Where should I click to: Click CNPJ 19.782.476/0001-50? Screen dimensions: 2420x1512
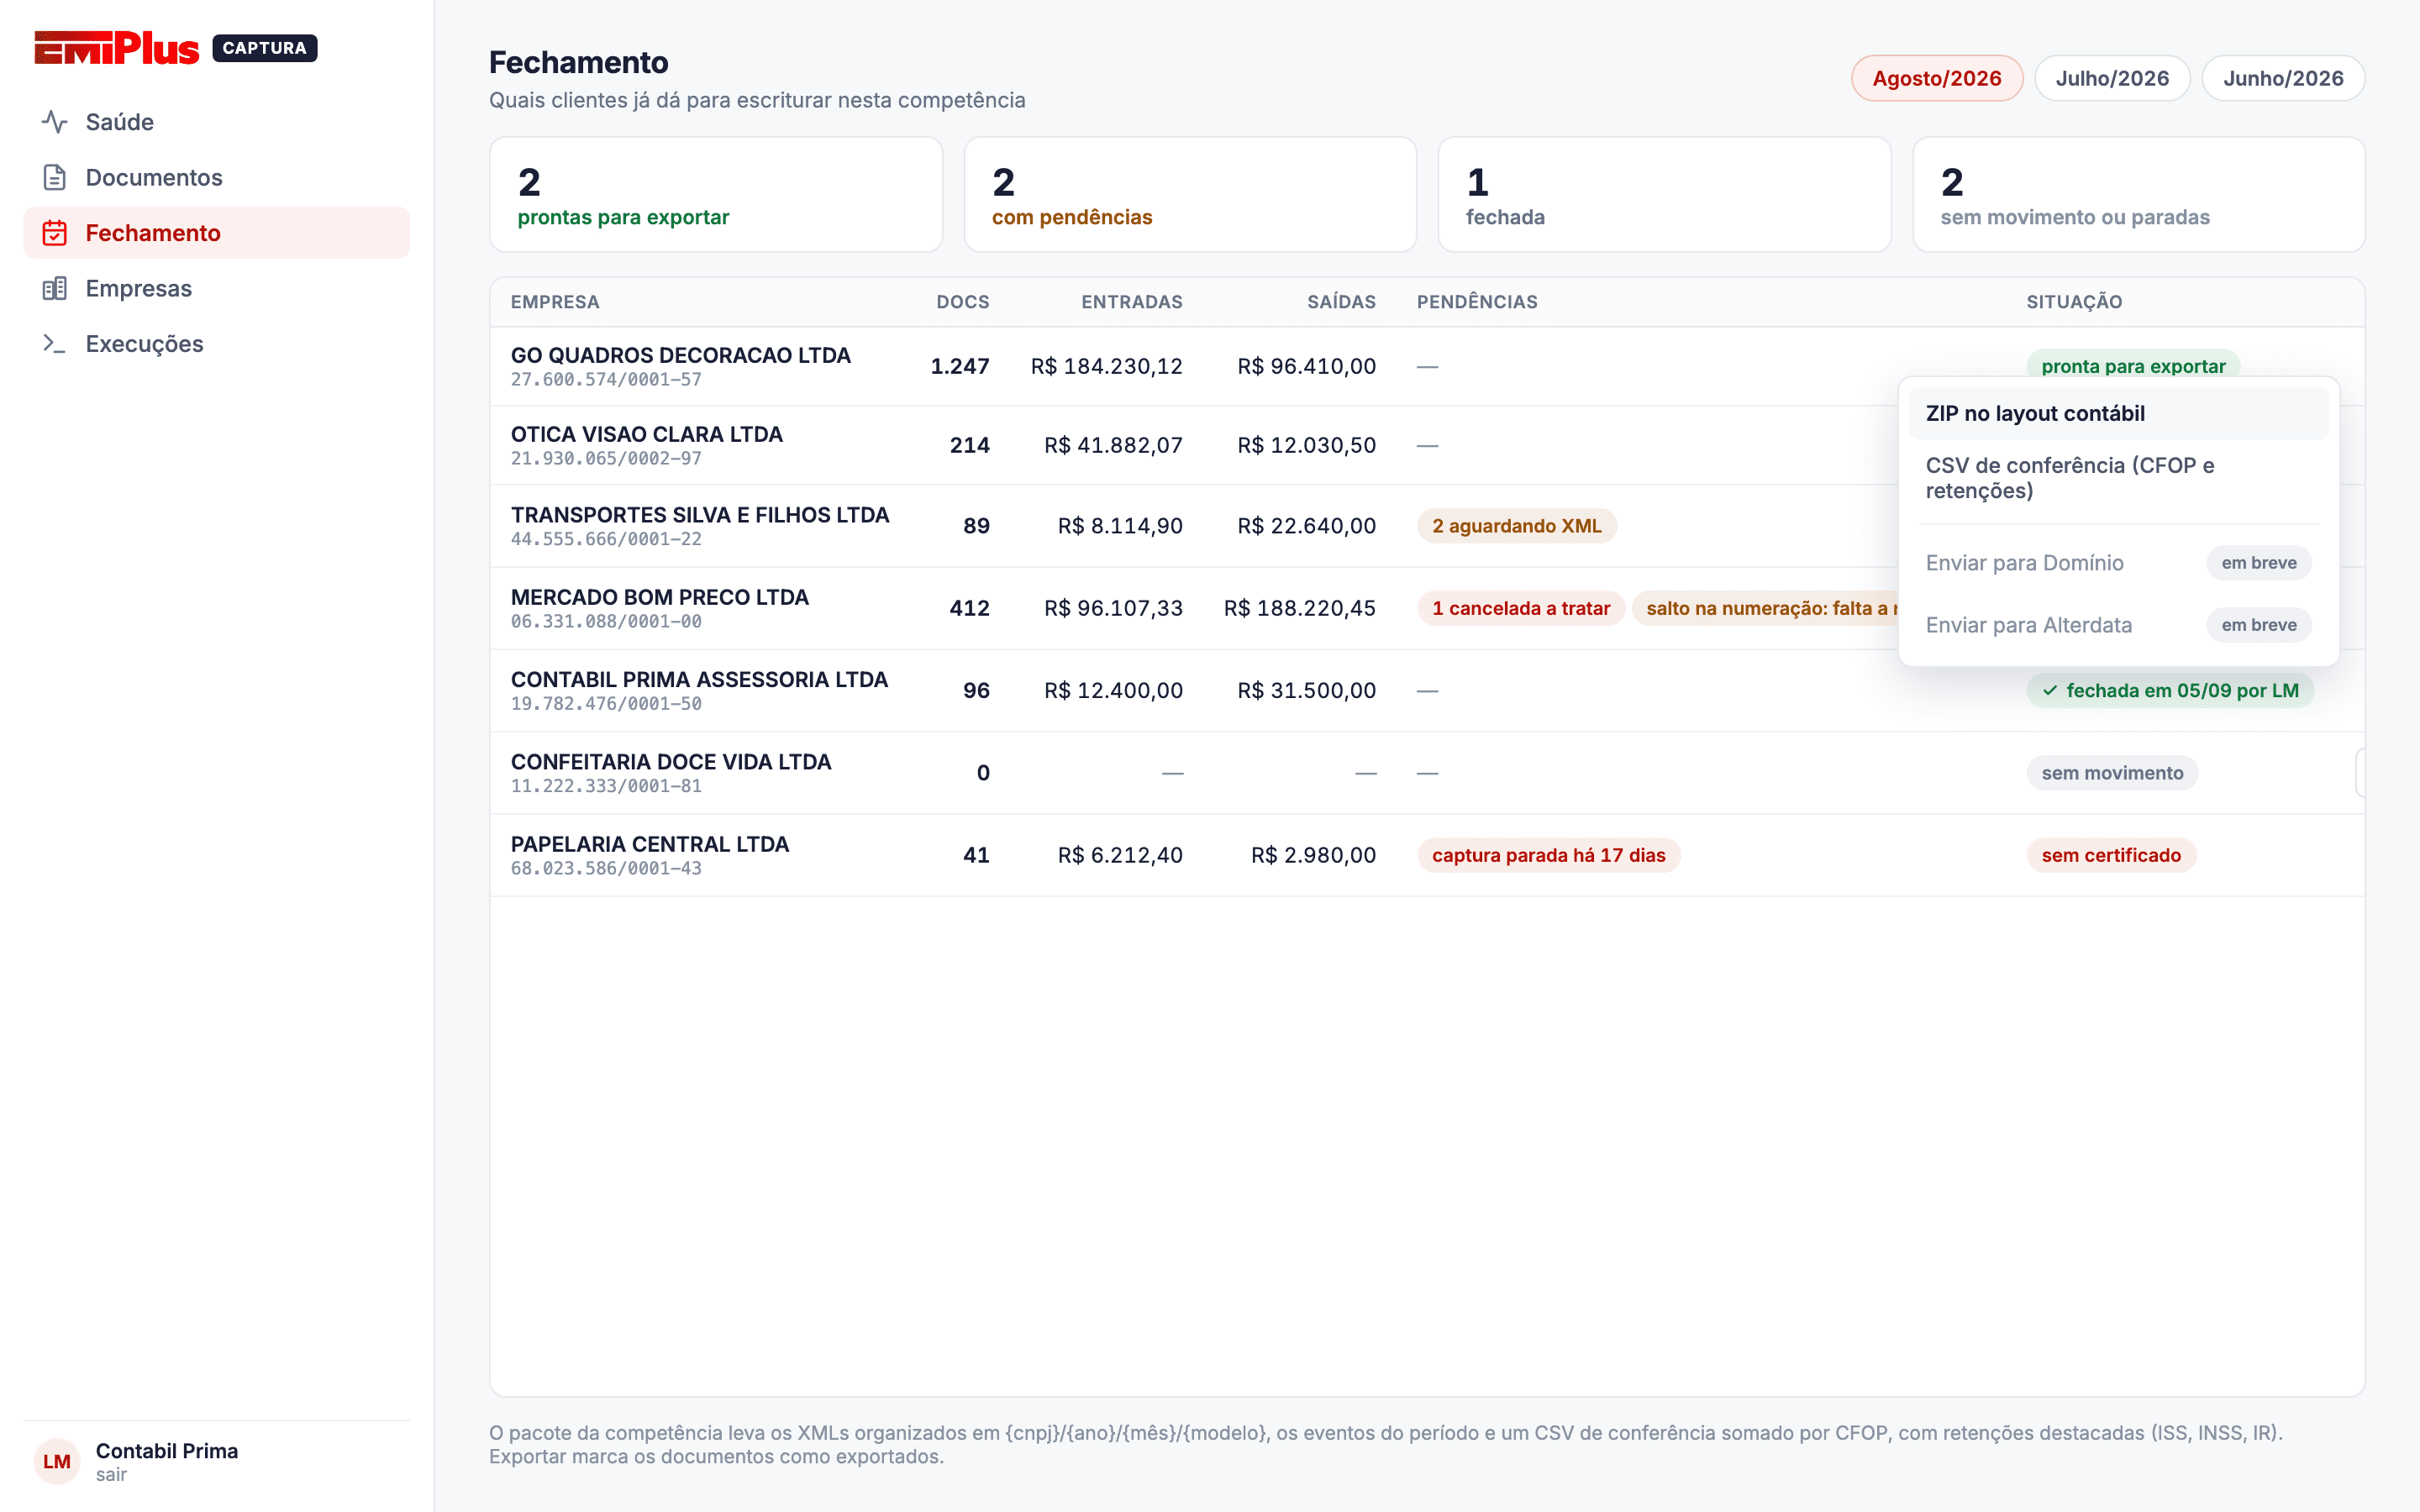(606, 704)
